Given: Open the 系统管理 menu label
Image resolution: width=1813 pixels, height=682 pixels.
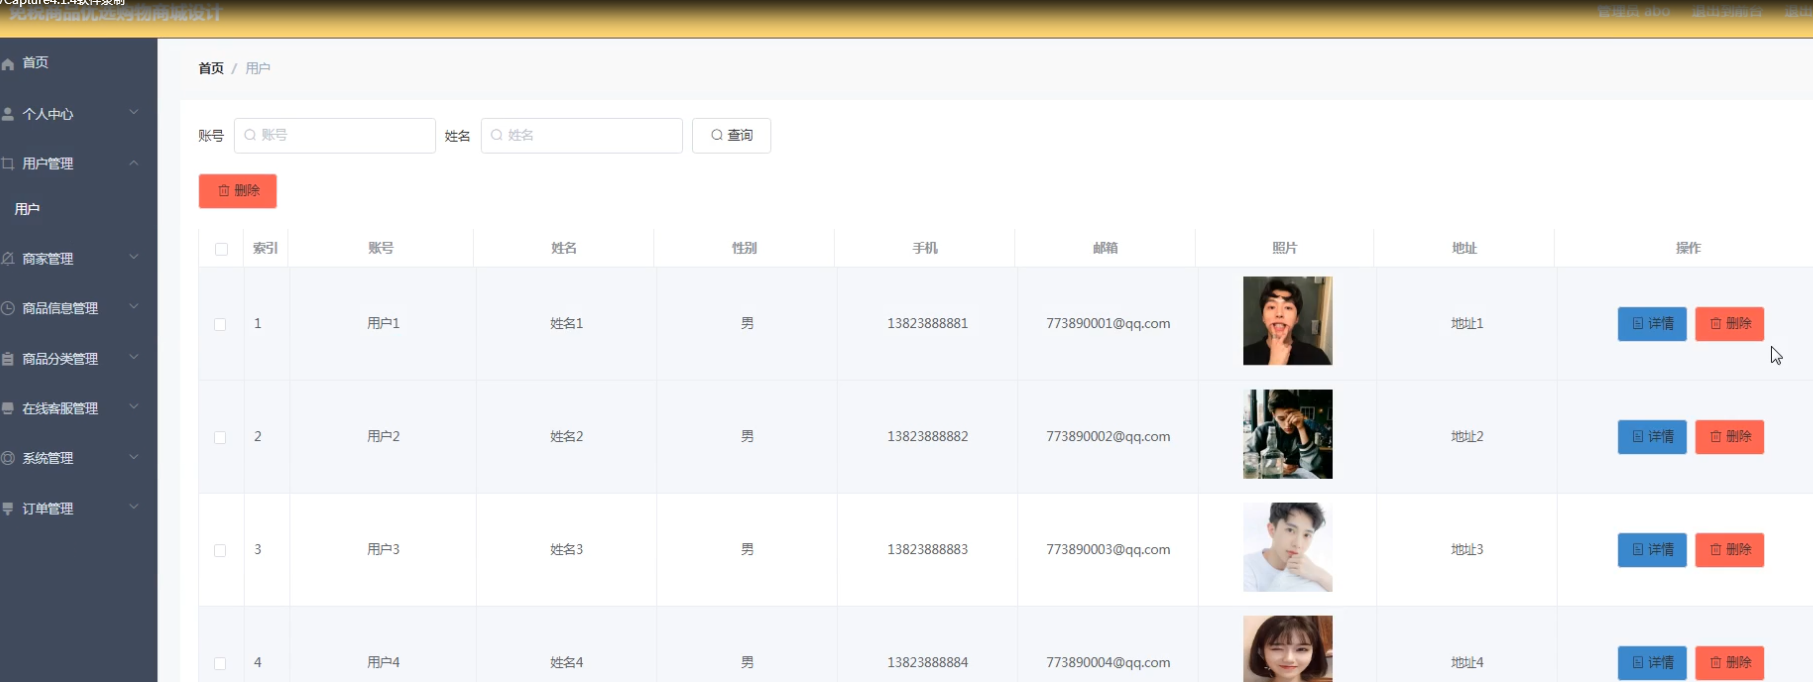Looking at the screenshot, I should [48, 458].
